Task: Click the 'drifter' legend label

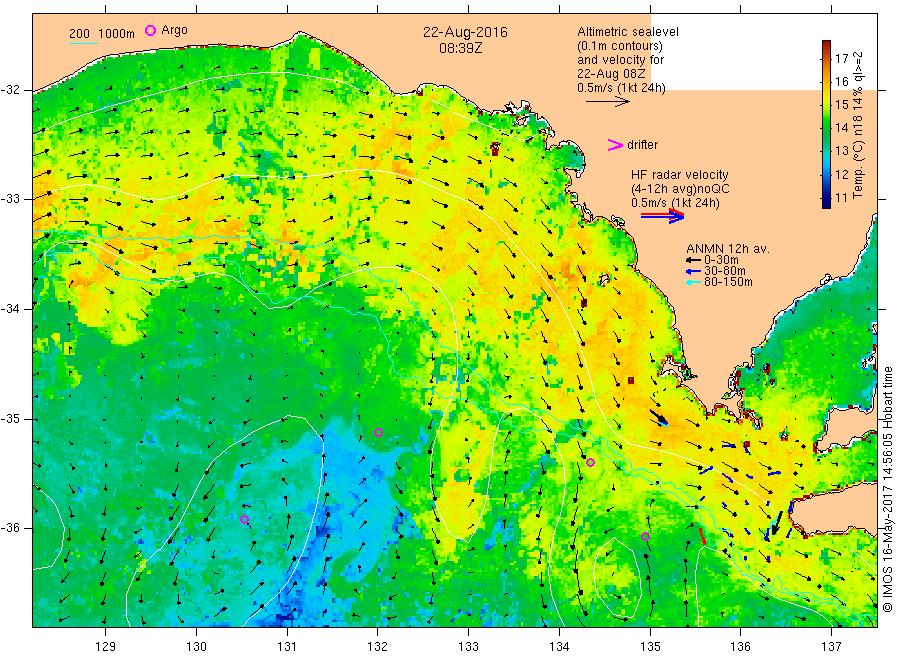Action: [x=642, y=145]
